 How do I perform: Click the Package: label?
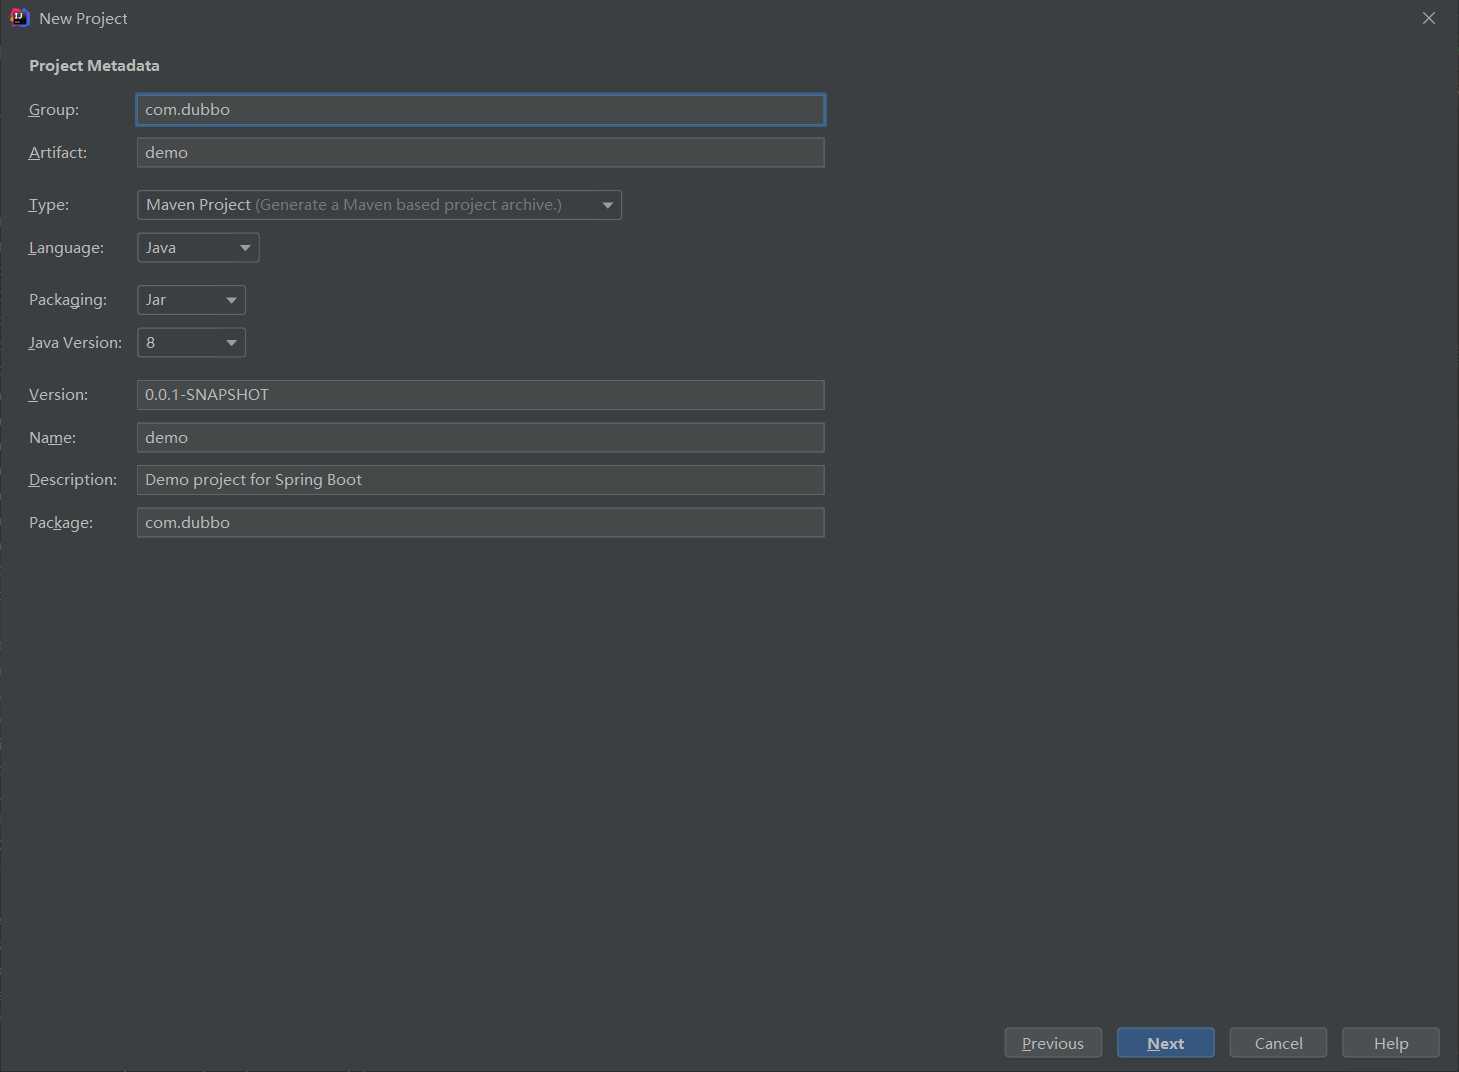(x=61, y=523)
